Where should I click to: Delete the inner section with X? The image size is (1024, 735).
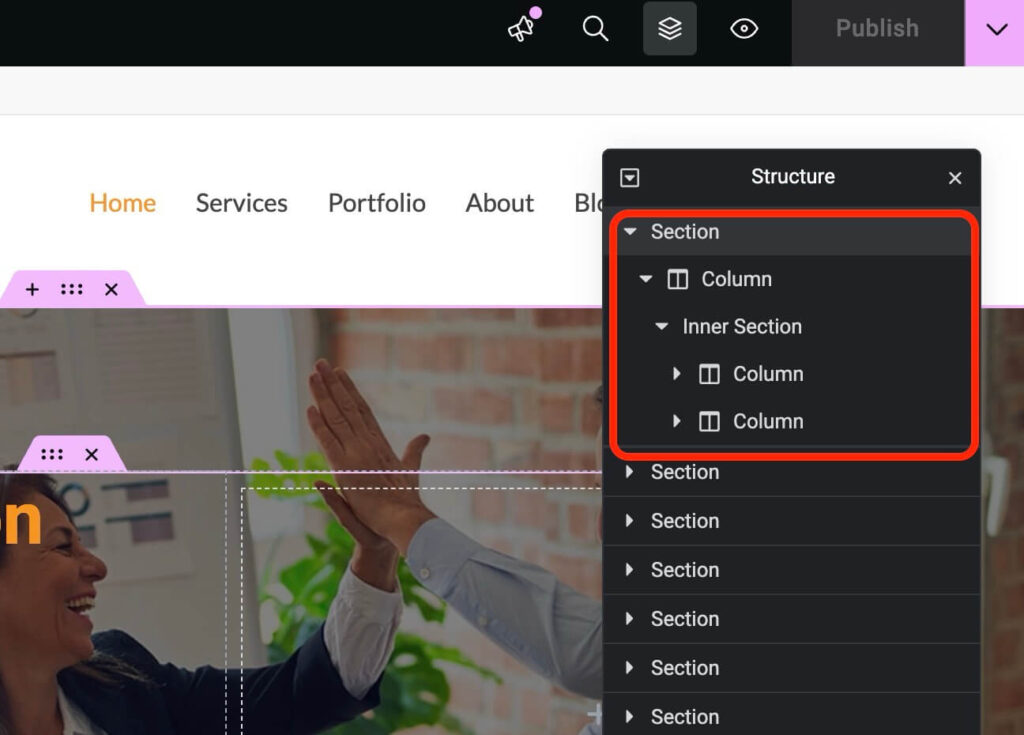click(92, 454)
